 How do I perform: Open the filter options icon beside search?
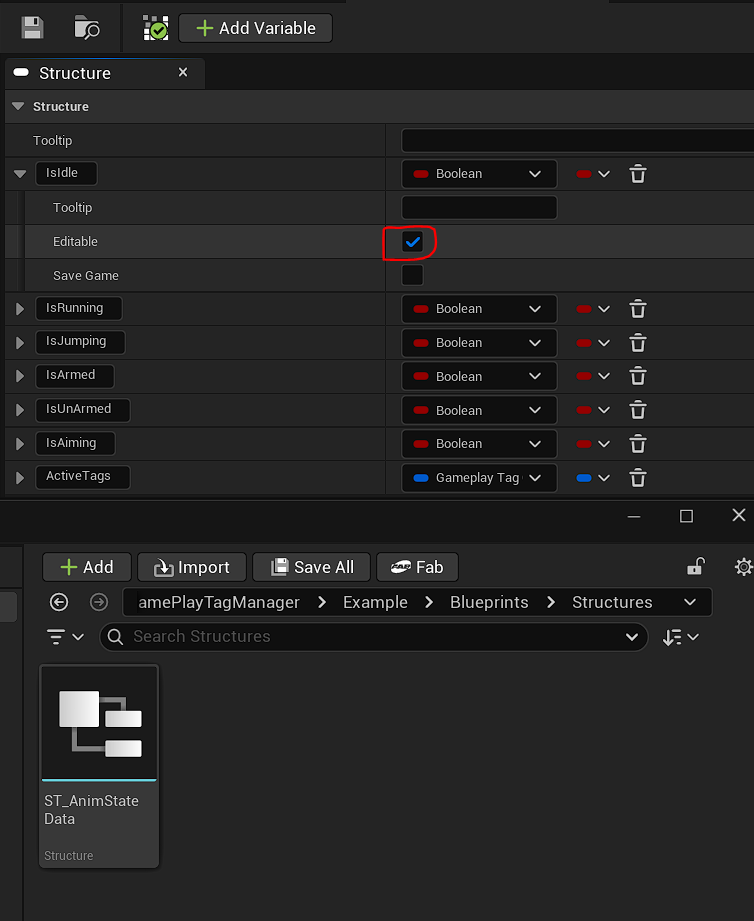pyautogui.click(x=66, y=637)
